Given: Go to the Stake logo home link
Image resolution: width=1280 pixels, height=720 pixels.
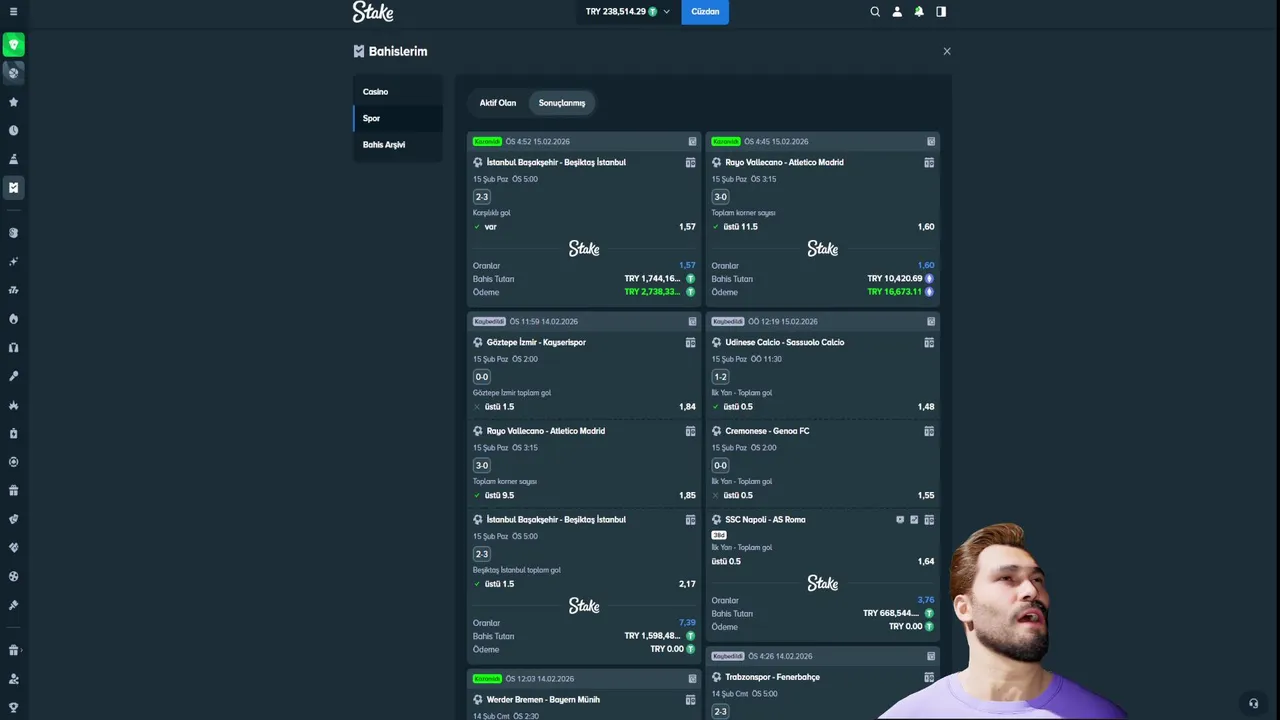Looking at the screenshot, I should coord(373,12).
